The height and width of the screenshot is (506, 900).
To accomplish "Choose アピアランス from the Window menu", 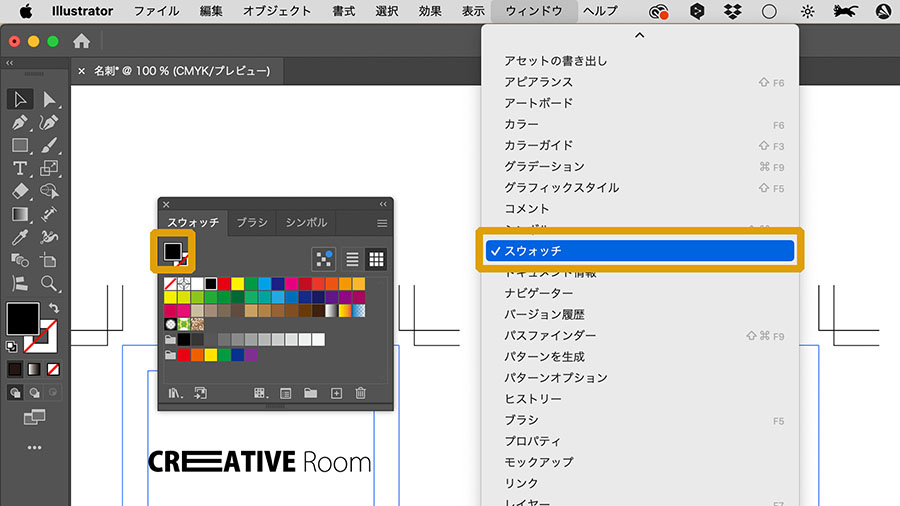I will pos(639,82).
